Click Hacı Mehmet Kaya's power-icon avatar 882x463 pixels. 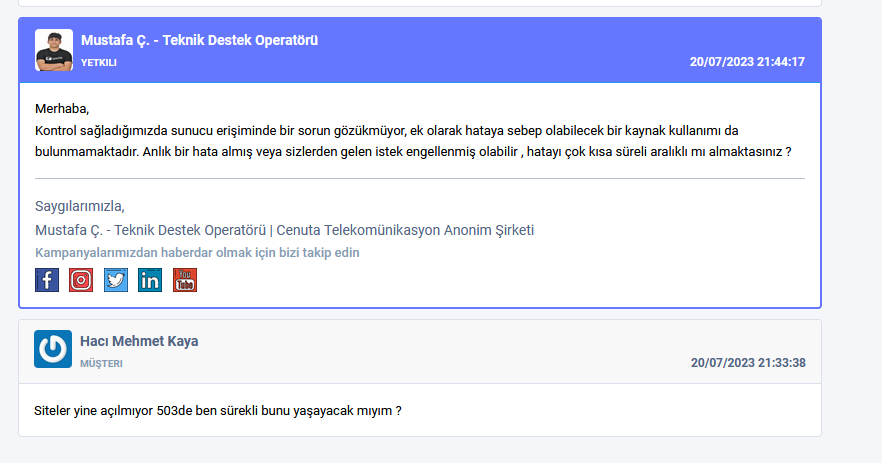[x=53, y=349]
